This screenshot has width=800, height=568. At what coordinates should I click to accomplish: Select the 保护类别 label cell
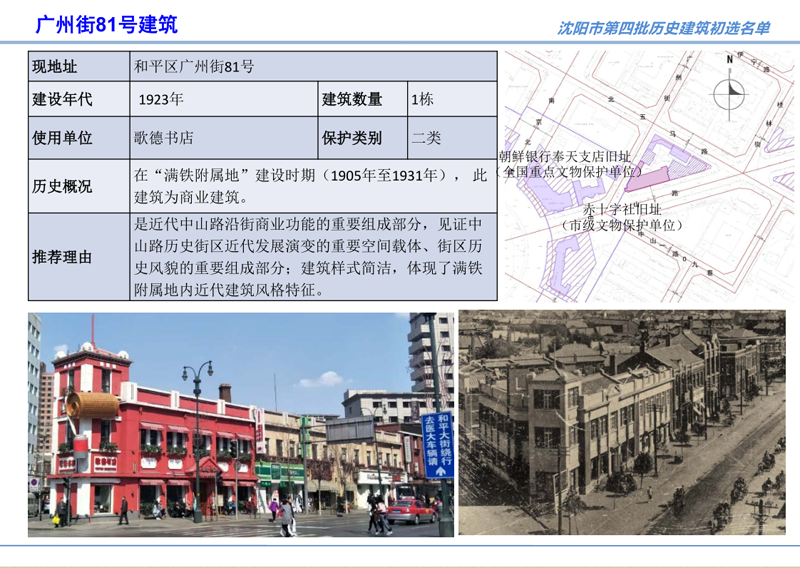[362, 137]
